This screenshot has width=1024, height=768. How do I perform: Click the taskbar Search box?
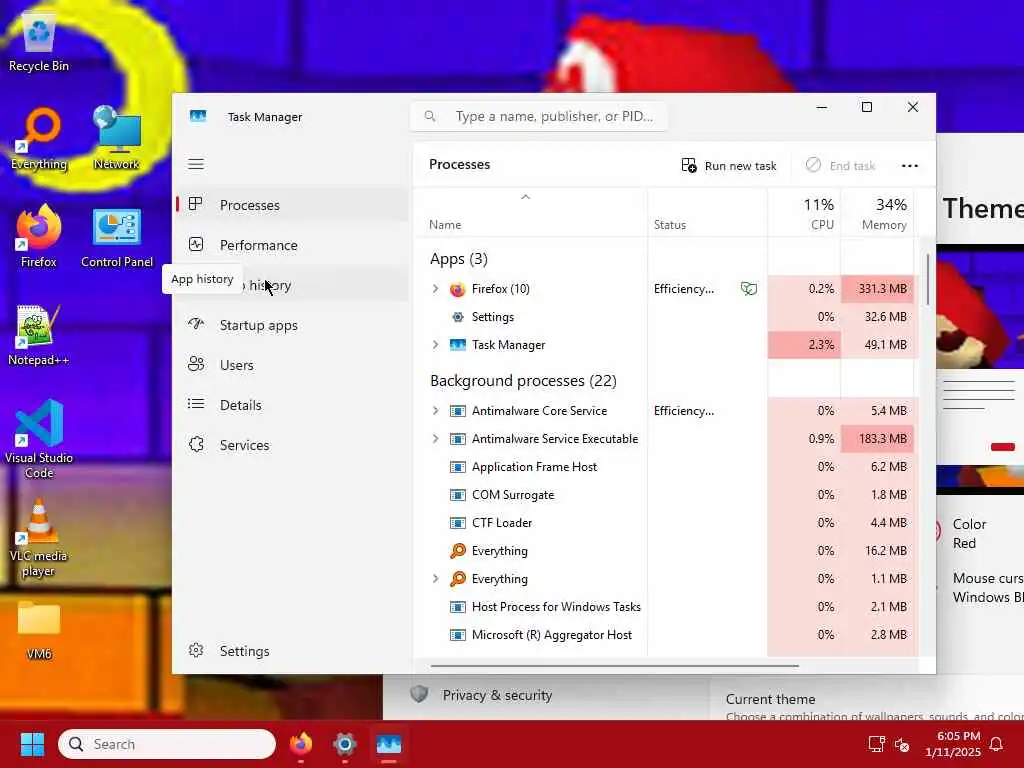tap(167, 744)
